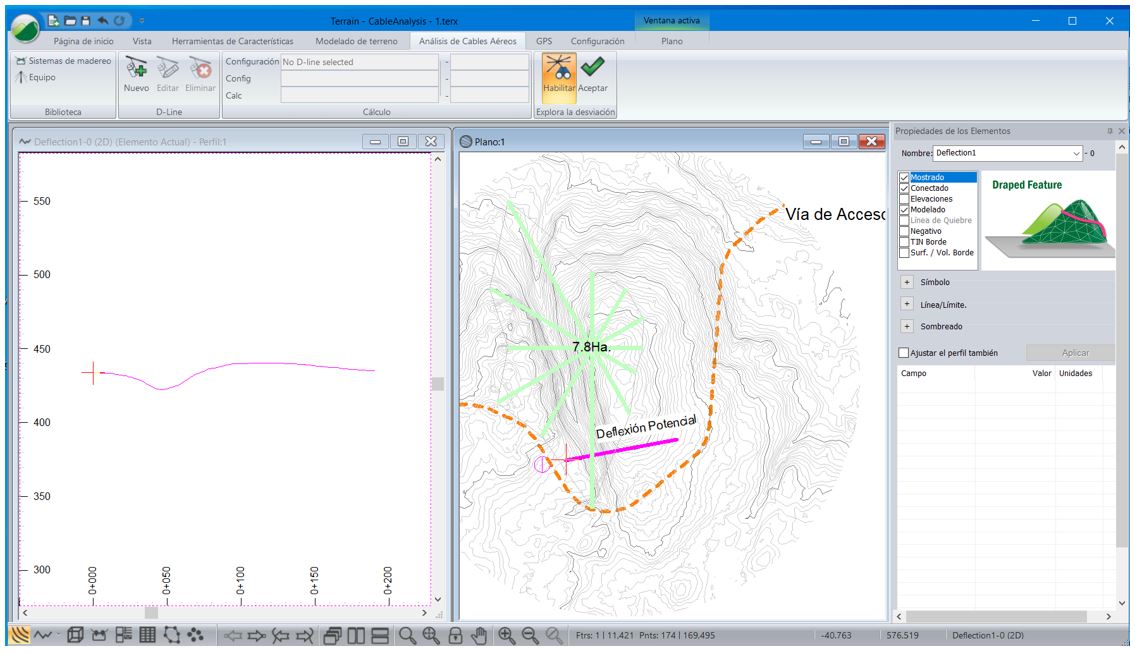This screenshot has width=1135, height=653.
Task: Click the lock zoom icon in bottom toolbar
Action: coord(455,635)
